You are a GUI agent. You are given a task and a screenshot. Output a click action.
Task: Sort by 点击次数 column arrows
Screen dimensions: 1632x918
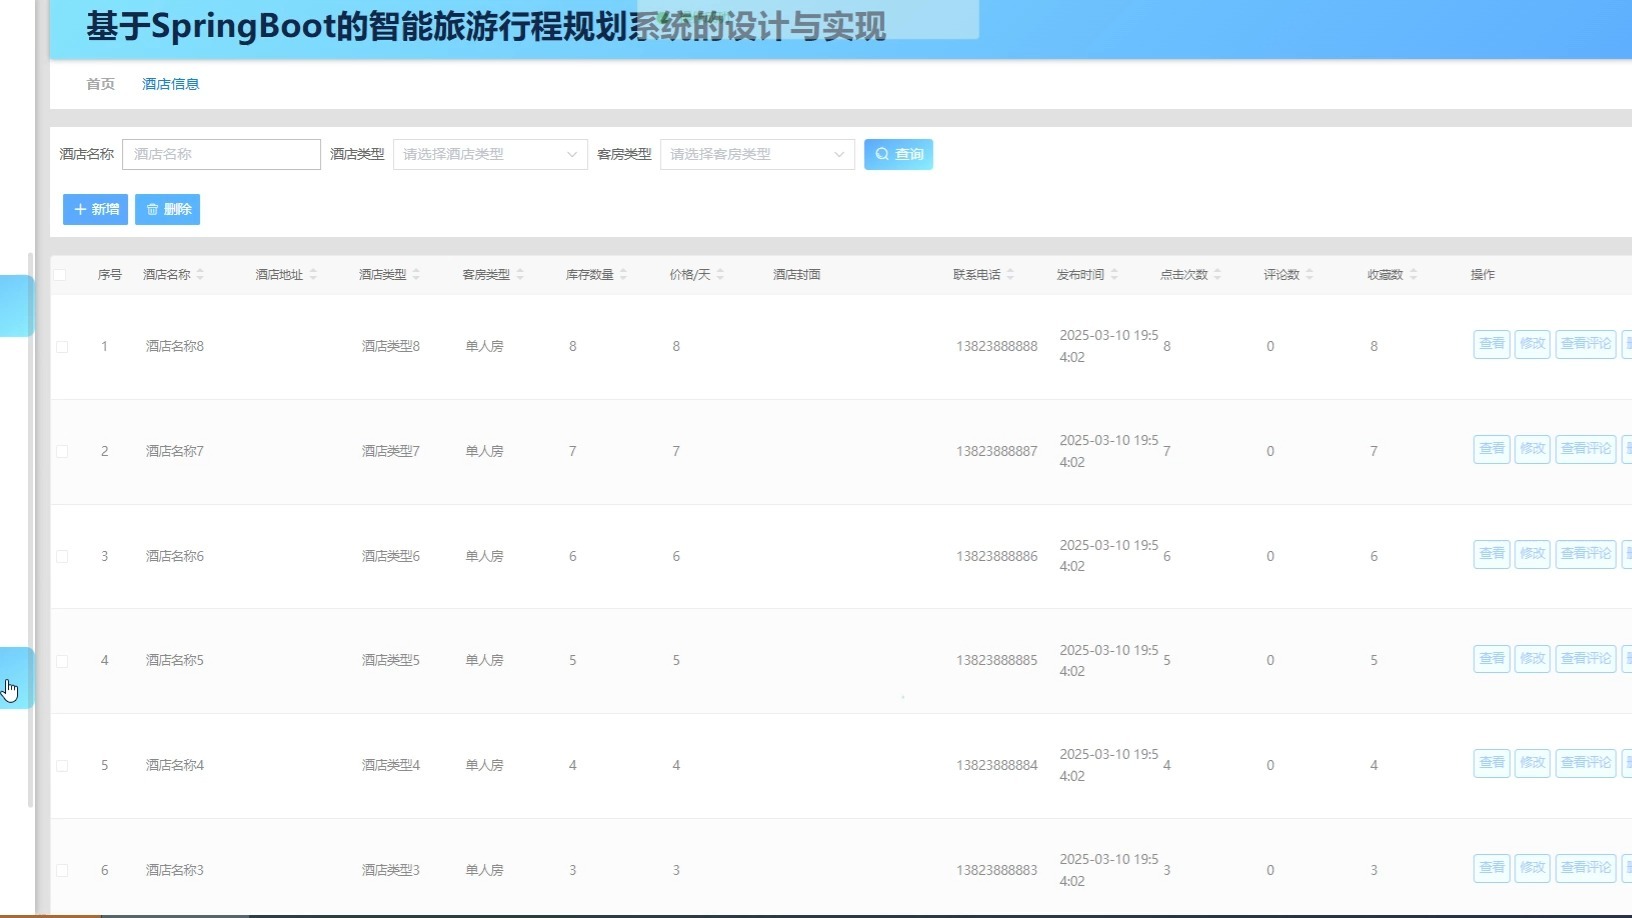click(x=1217, y=274)
